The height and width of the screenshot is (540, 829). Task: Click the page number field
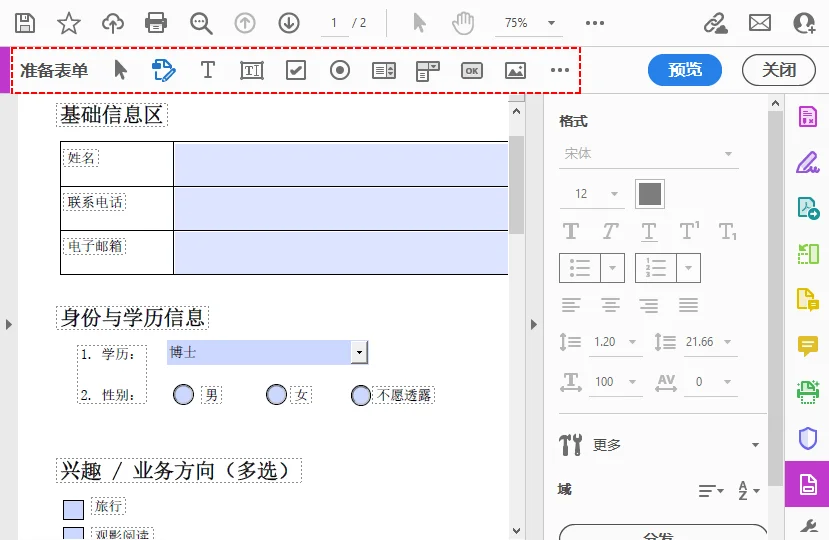pyautogui.click(x=334, y=23)
